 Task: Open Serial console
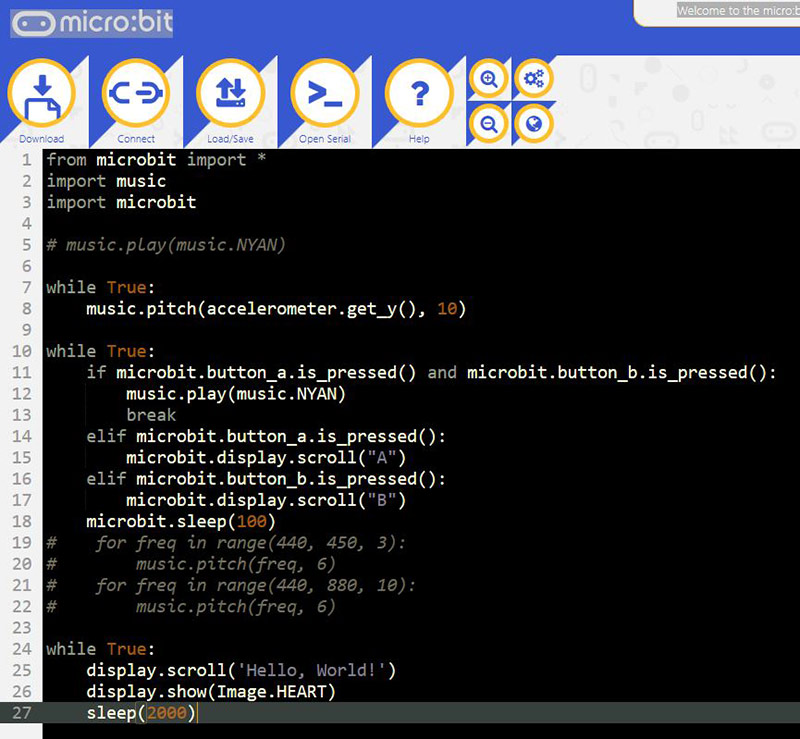point(324,95)
